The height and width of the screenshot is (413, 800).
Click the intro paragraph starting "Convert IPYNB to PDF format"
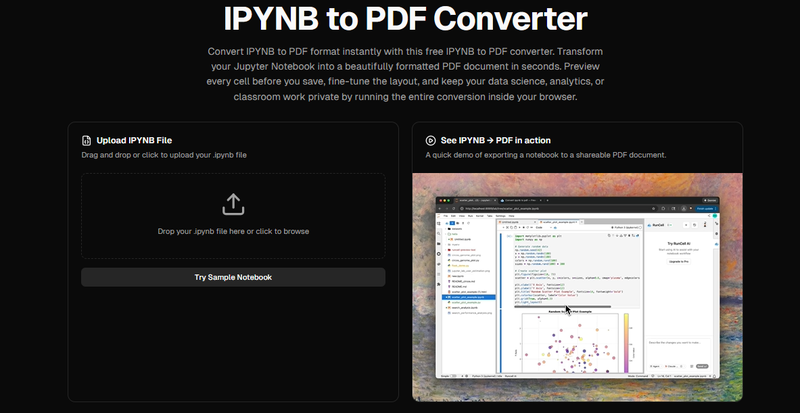pyautogui.click(x=406, y=74)
